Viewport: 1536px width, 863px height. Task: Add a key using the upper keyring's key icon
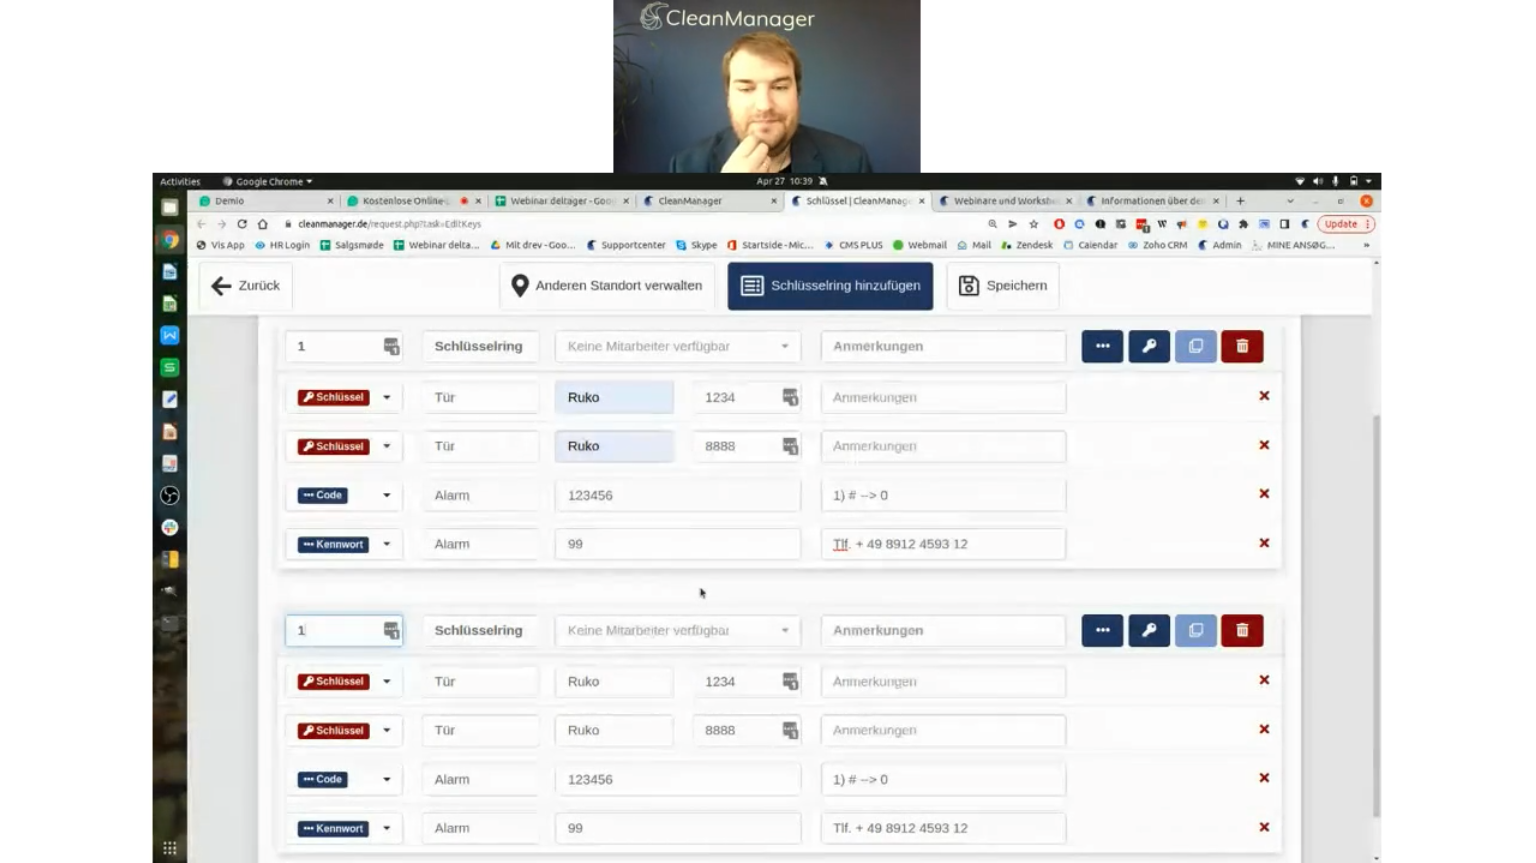point(1149,346)
